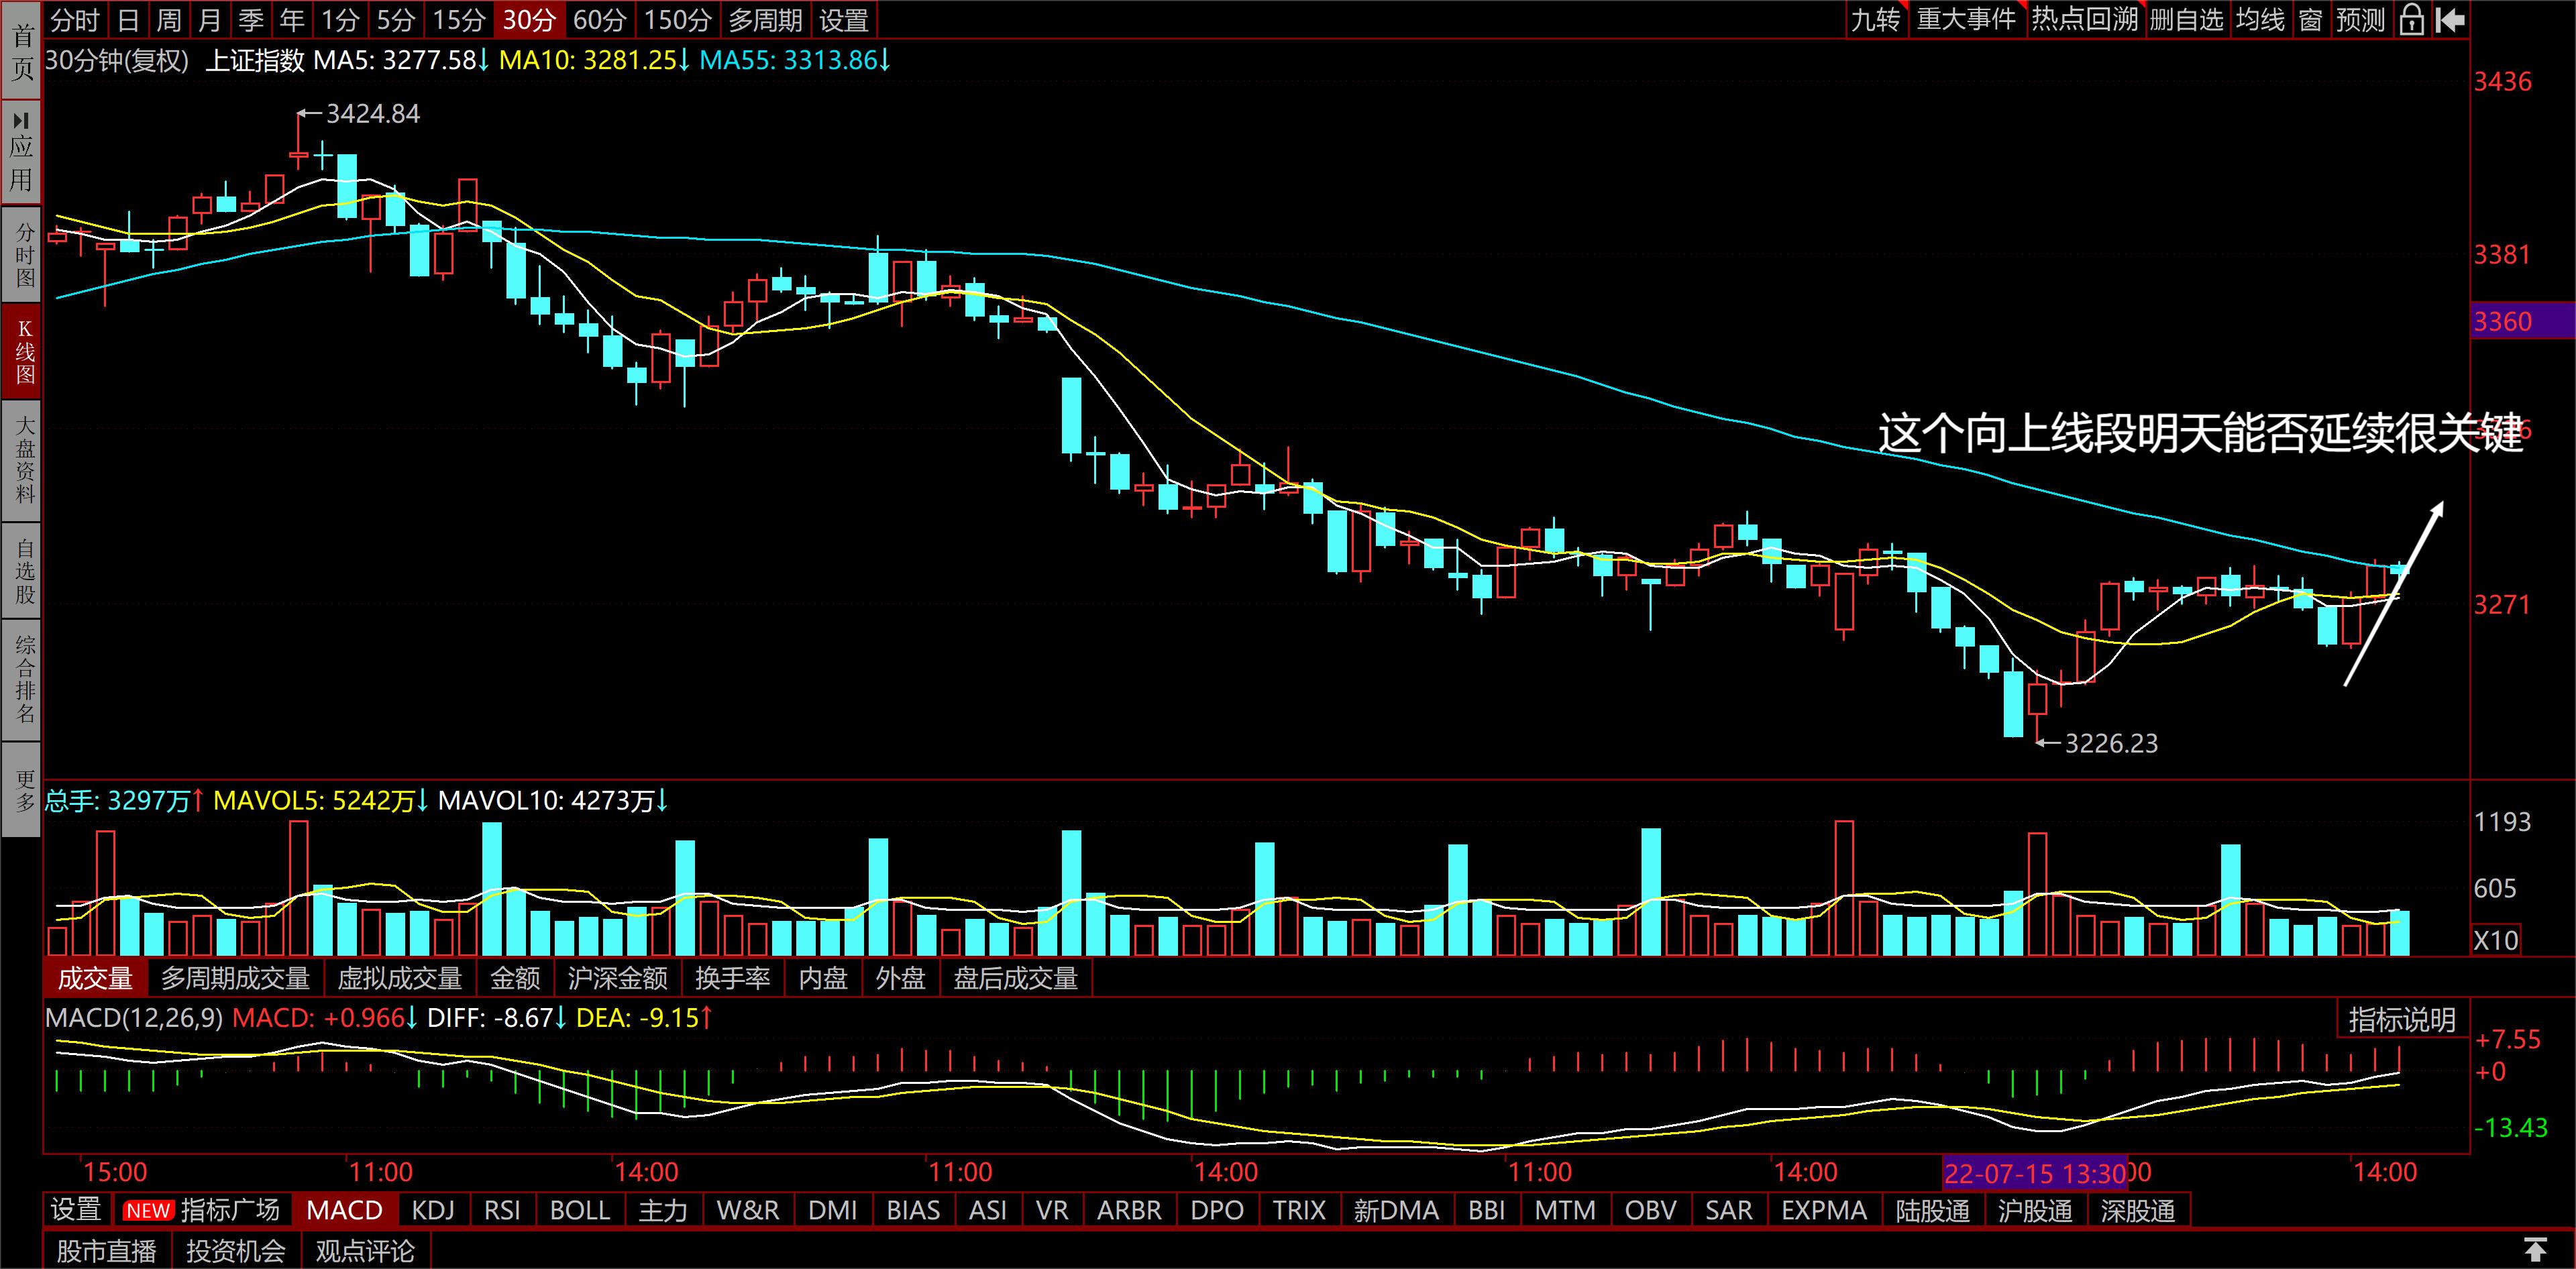Viewport: 2576px width, 1269px height.
Task: Click the X10 volume scale button
Action: (2496, 941)
